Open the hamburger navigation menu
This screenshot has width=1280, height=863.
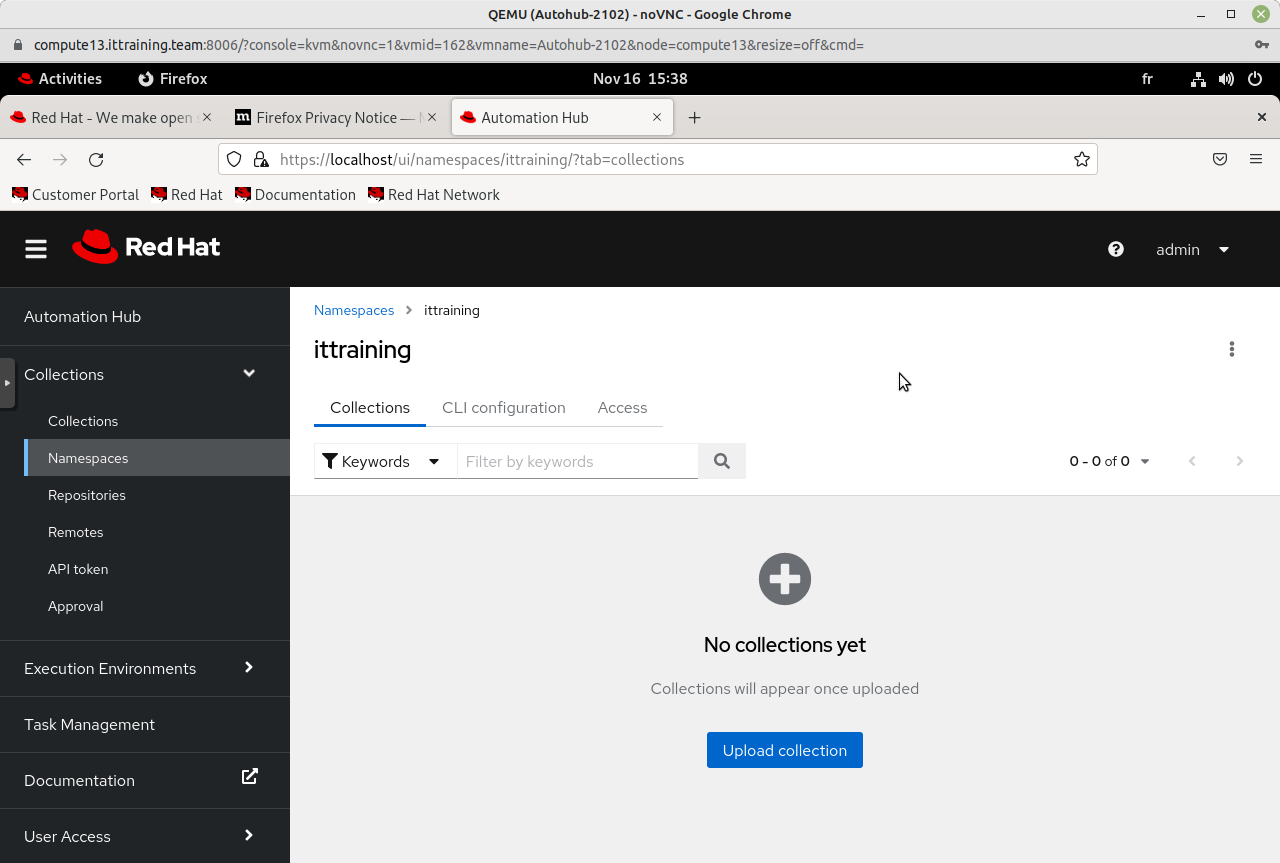click(36, 249)
